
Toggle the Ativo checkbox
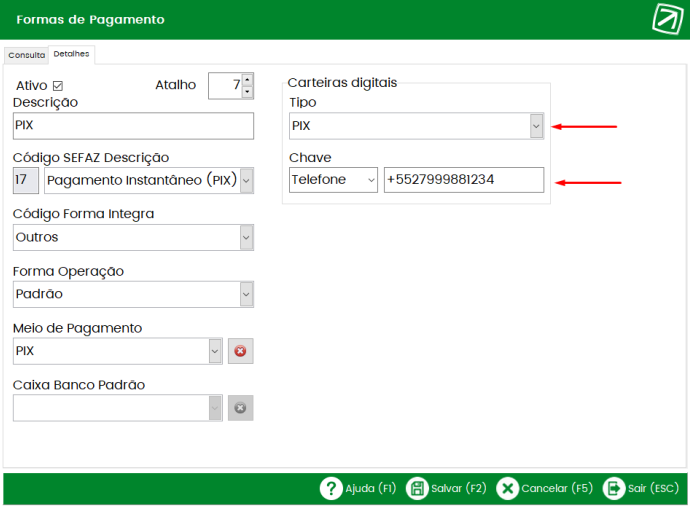[x=58, y=86]
